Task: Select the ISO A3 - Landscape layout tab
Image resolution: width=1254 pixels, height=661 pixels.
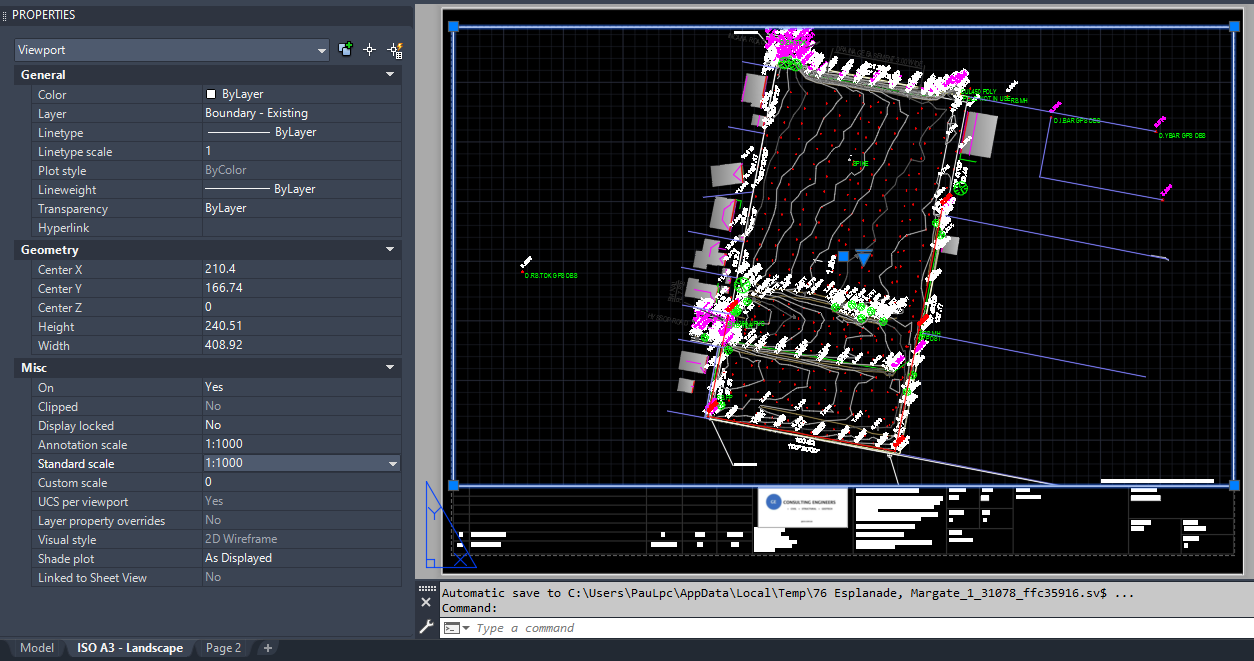Action: pos(130,648)
